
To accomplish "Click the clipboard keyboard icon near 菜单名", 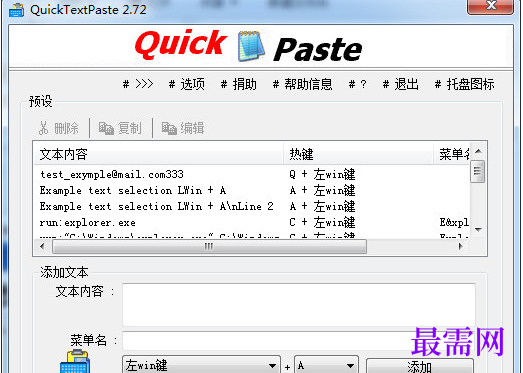I will [x=75, y=361].
